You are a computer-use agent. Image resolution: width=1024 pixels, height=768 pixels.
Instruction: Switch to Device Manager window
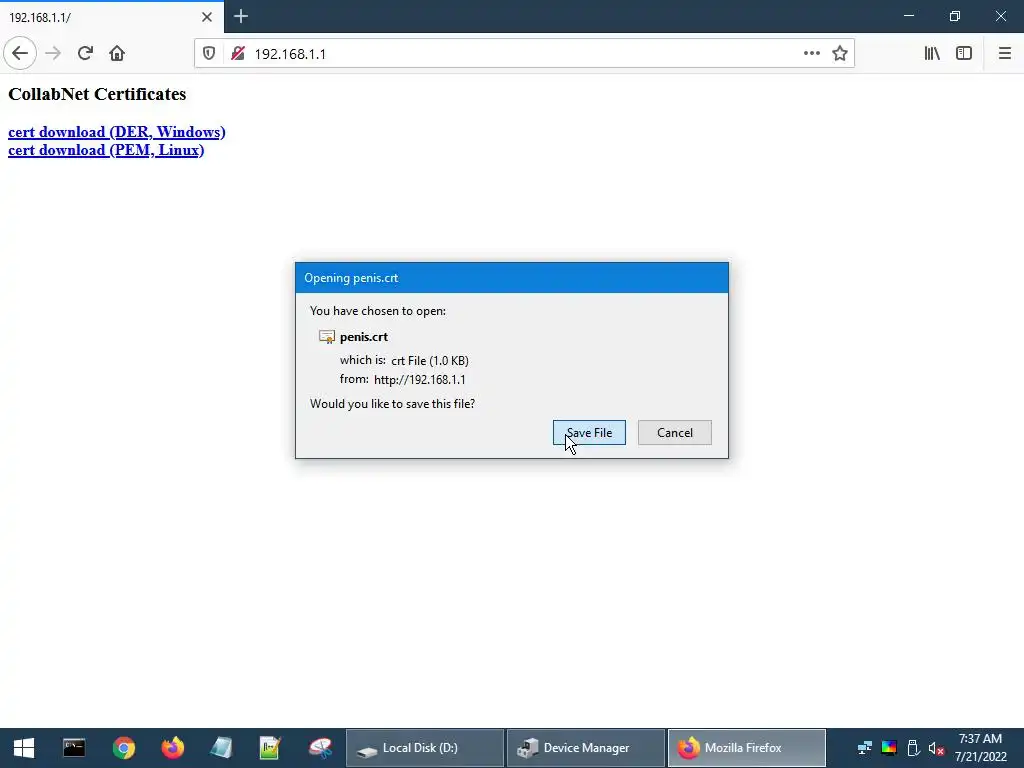tap(586, 748)
